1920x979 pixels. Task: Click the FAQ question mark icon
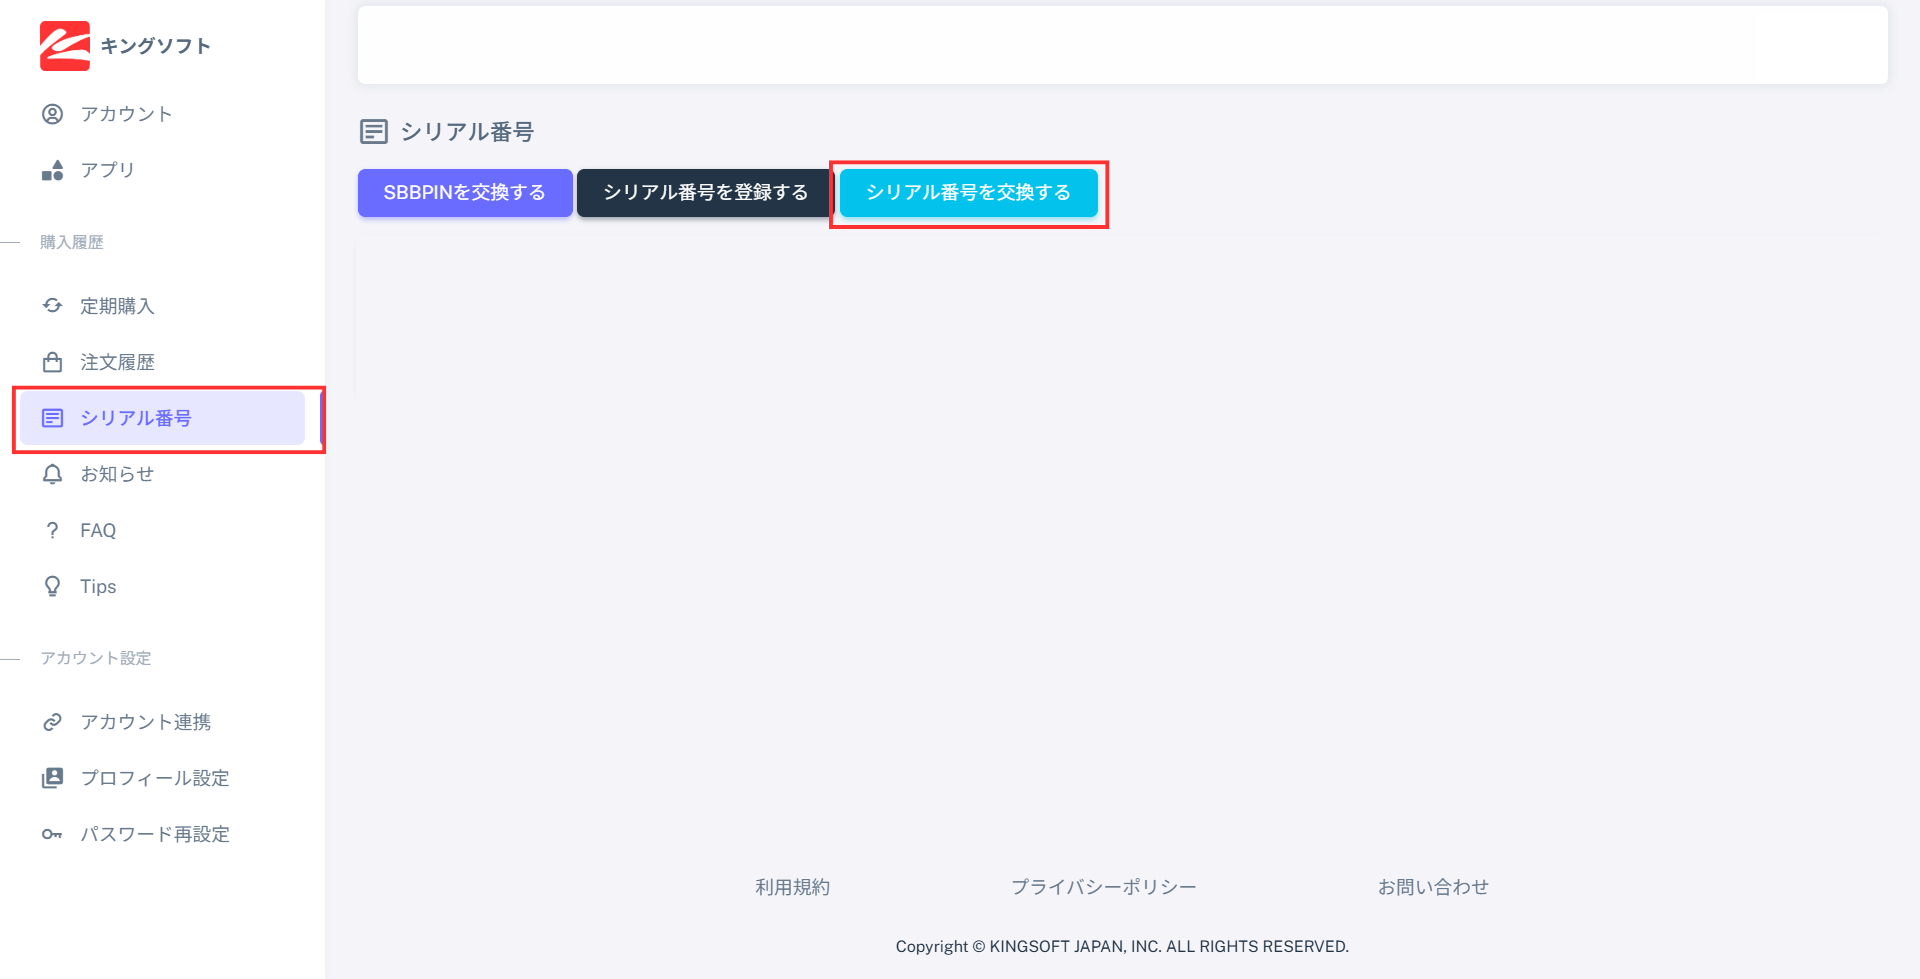(x=52, y=530)
